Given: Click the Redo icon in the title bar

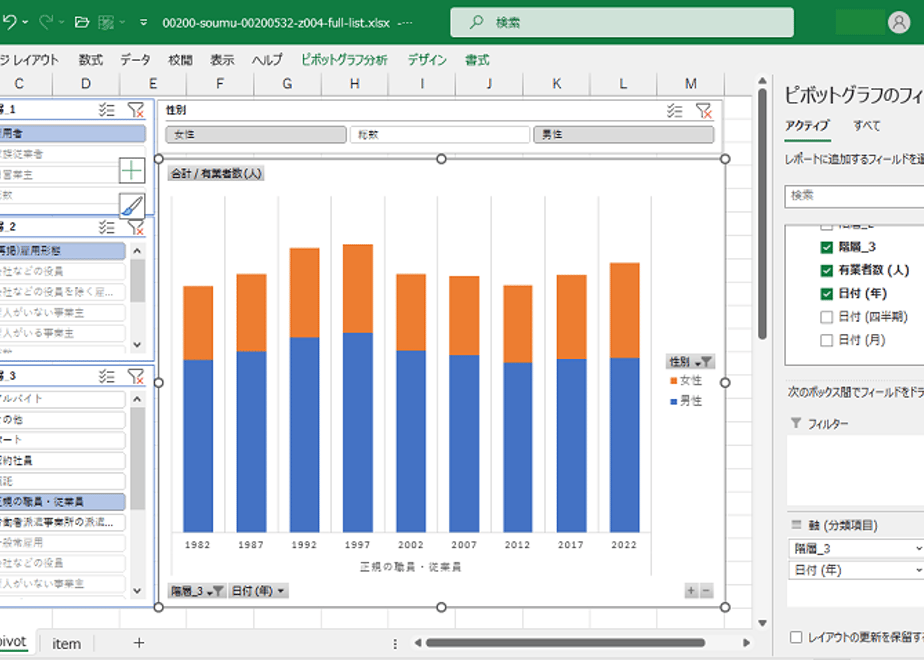Looking at the screenshot, I should [46, 22].
